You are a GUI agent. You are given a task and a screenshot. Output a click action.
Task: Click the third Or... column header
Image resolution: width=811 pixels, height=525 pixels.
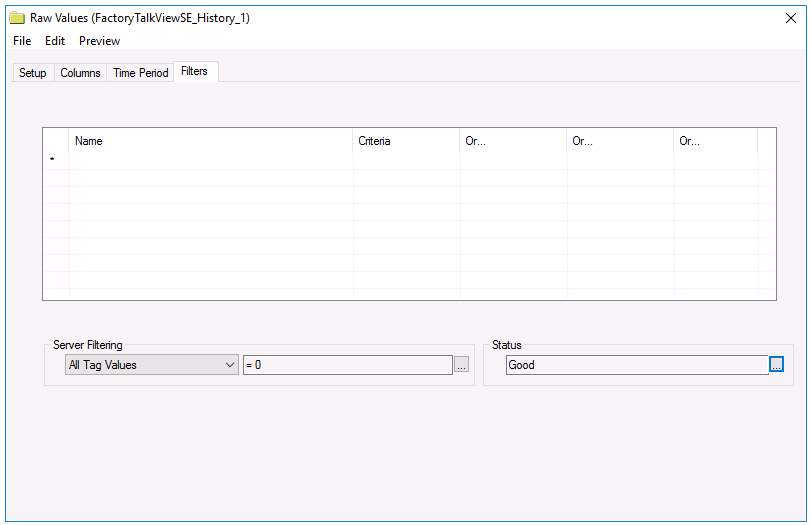716,141
